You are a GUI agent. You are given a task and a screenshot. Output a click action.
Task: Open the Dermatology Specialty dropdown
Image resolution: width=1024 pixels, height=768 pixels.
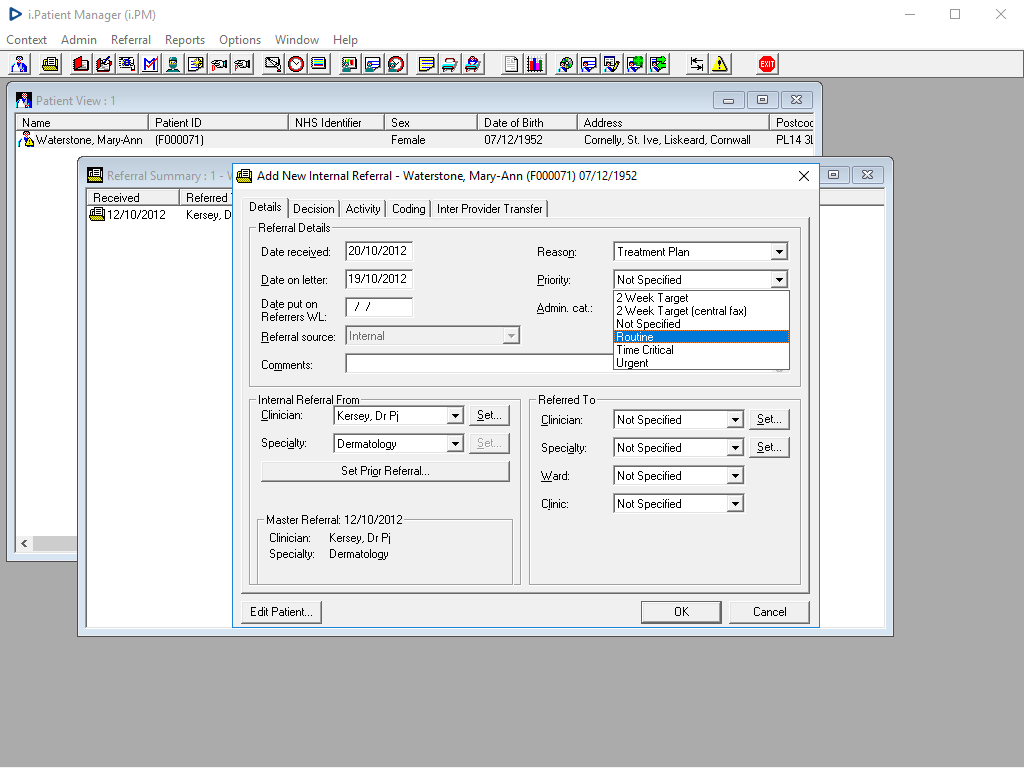click(455, 444)
